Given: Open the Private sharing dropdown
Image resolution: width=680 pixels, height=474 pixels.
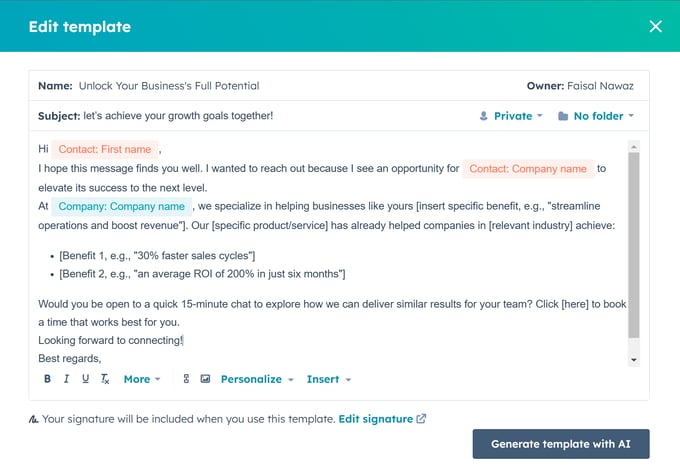Looking at the screenshot, I should click(511, 116).
